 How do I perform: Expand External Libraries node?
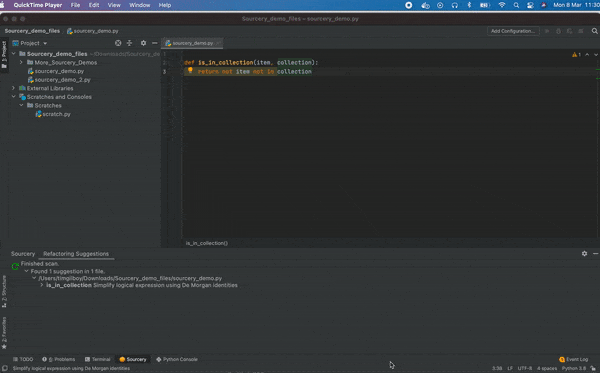[x=13, y=88]
